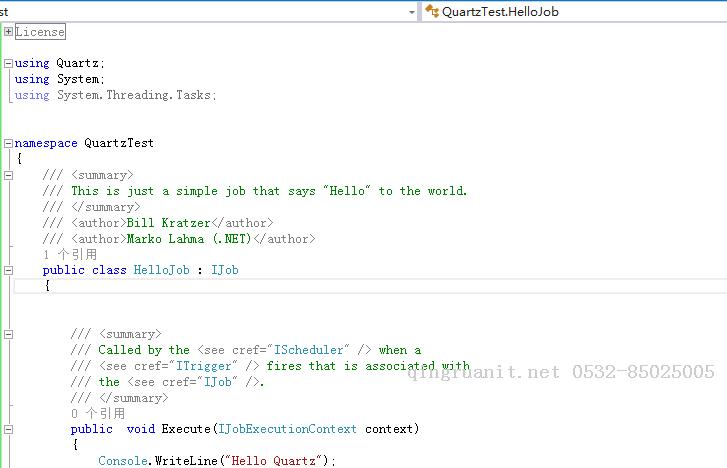Image resolution: width=727 pixels, height=468 pixels.
Task: Click the IScheduler cref reference
Action: tap(309, 350)
